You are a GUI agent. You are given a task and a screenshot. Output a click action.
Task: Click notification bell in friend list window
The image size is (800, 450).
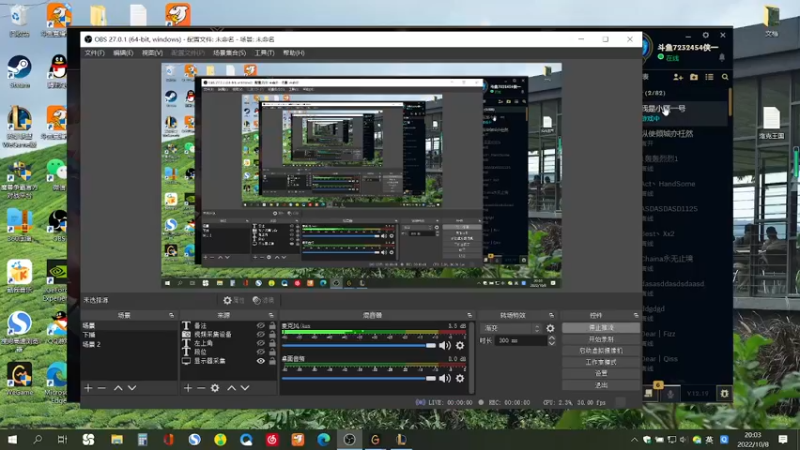pyautogui.click(x=722, y=57)
